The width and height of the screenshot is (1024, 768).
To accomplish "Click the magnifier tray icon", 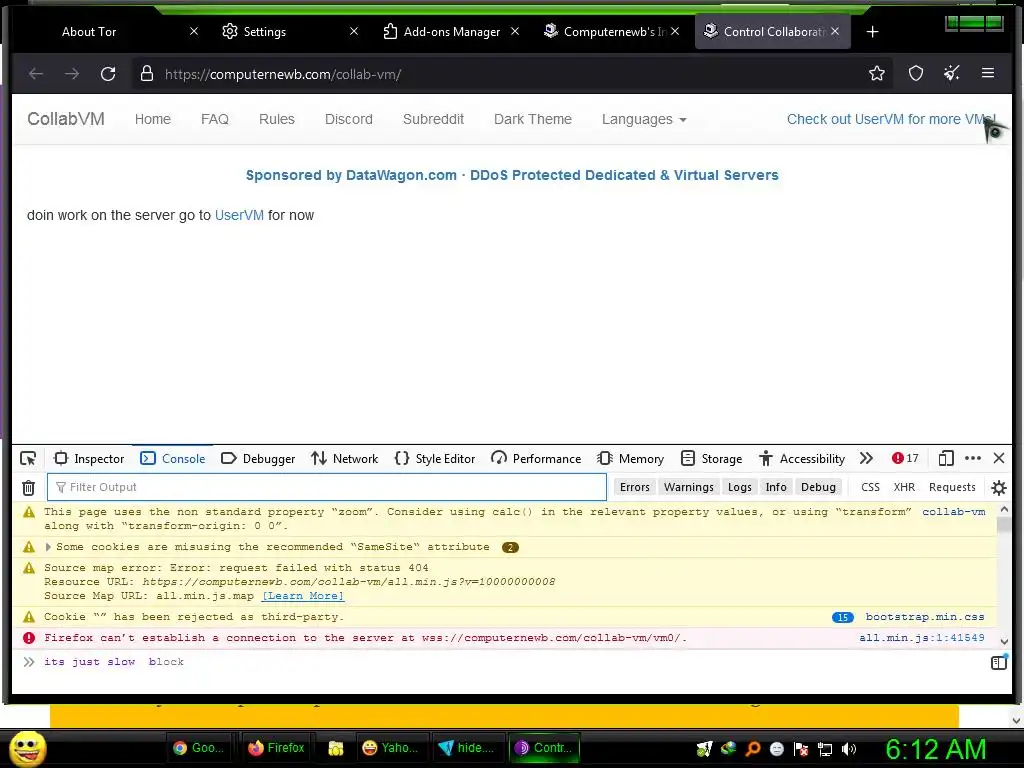I will point(752,749).
